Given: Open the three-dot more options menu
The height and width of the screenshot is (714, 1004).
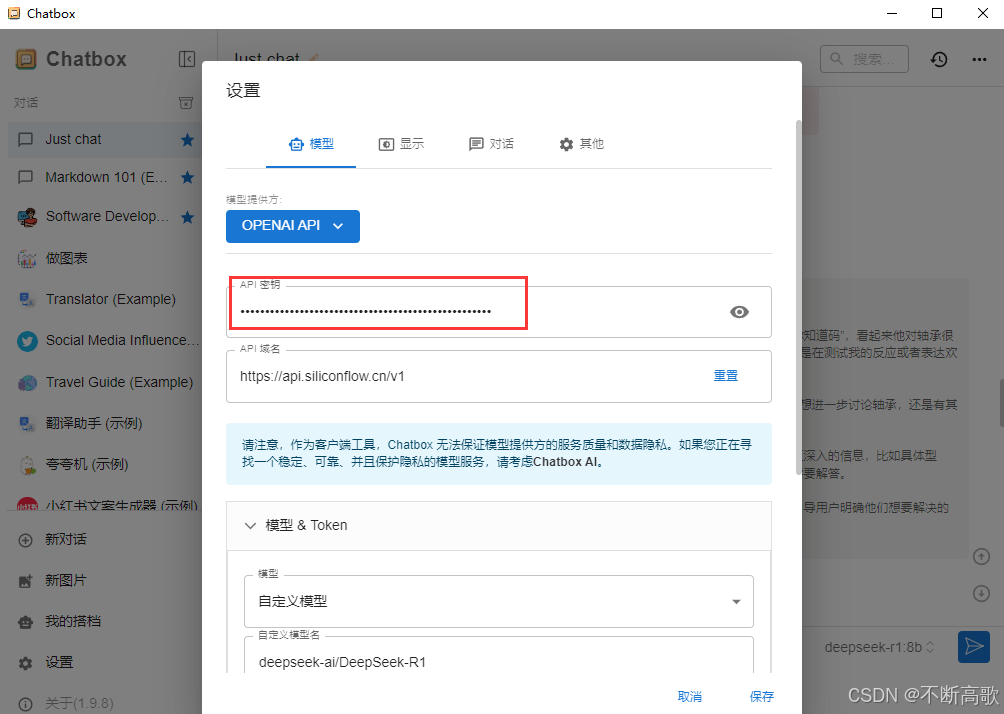Looking at the screenshot, I should pyautogui.click(x=979, y=60).
